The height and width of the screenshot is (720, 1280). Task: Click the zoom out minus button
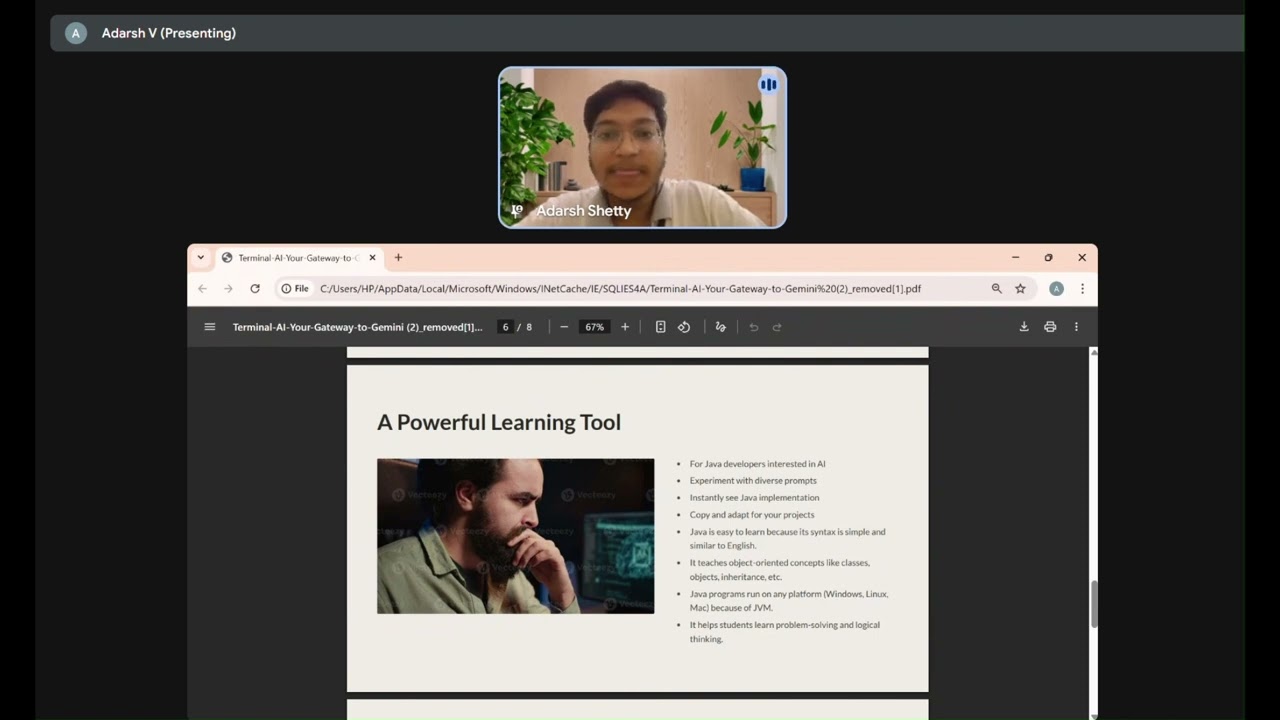pos(564,327)
